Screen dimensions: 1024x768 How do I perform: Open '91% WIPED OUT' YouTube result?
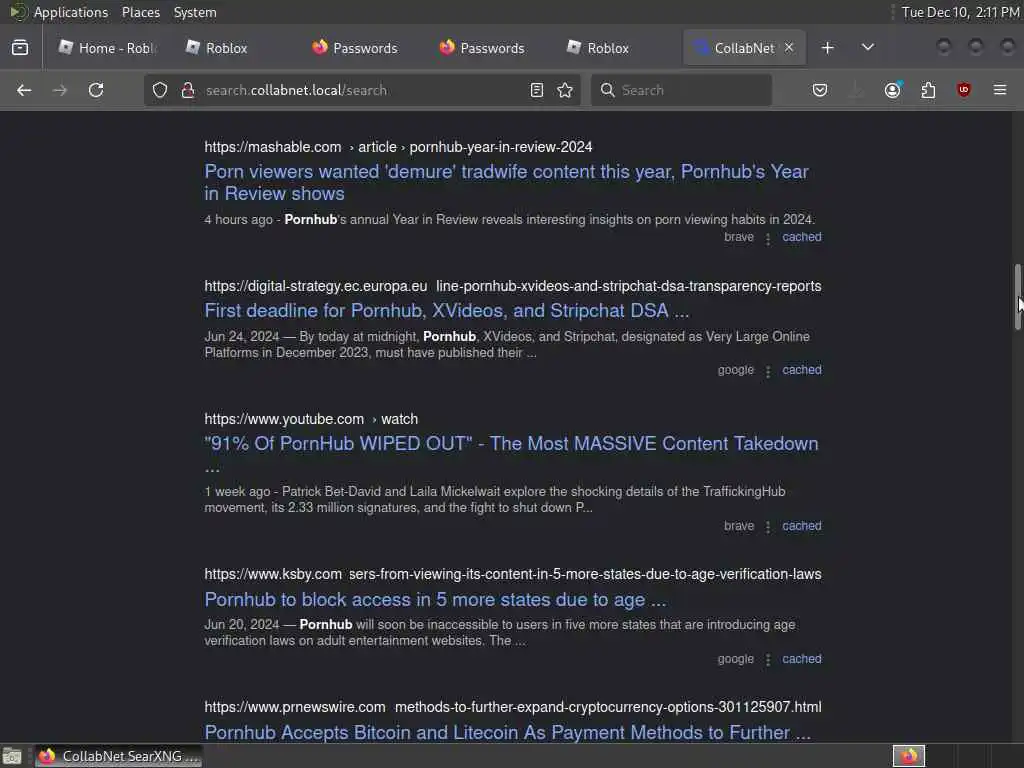pyautogui.click(x=511, y=454)
